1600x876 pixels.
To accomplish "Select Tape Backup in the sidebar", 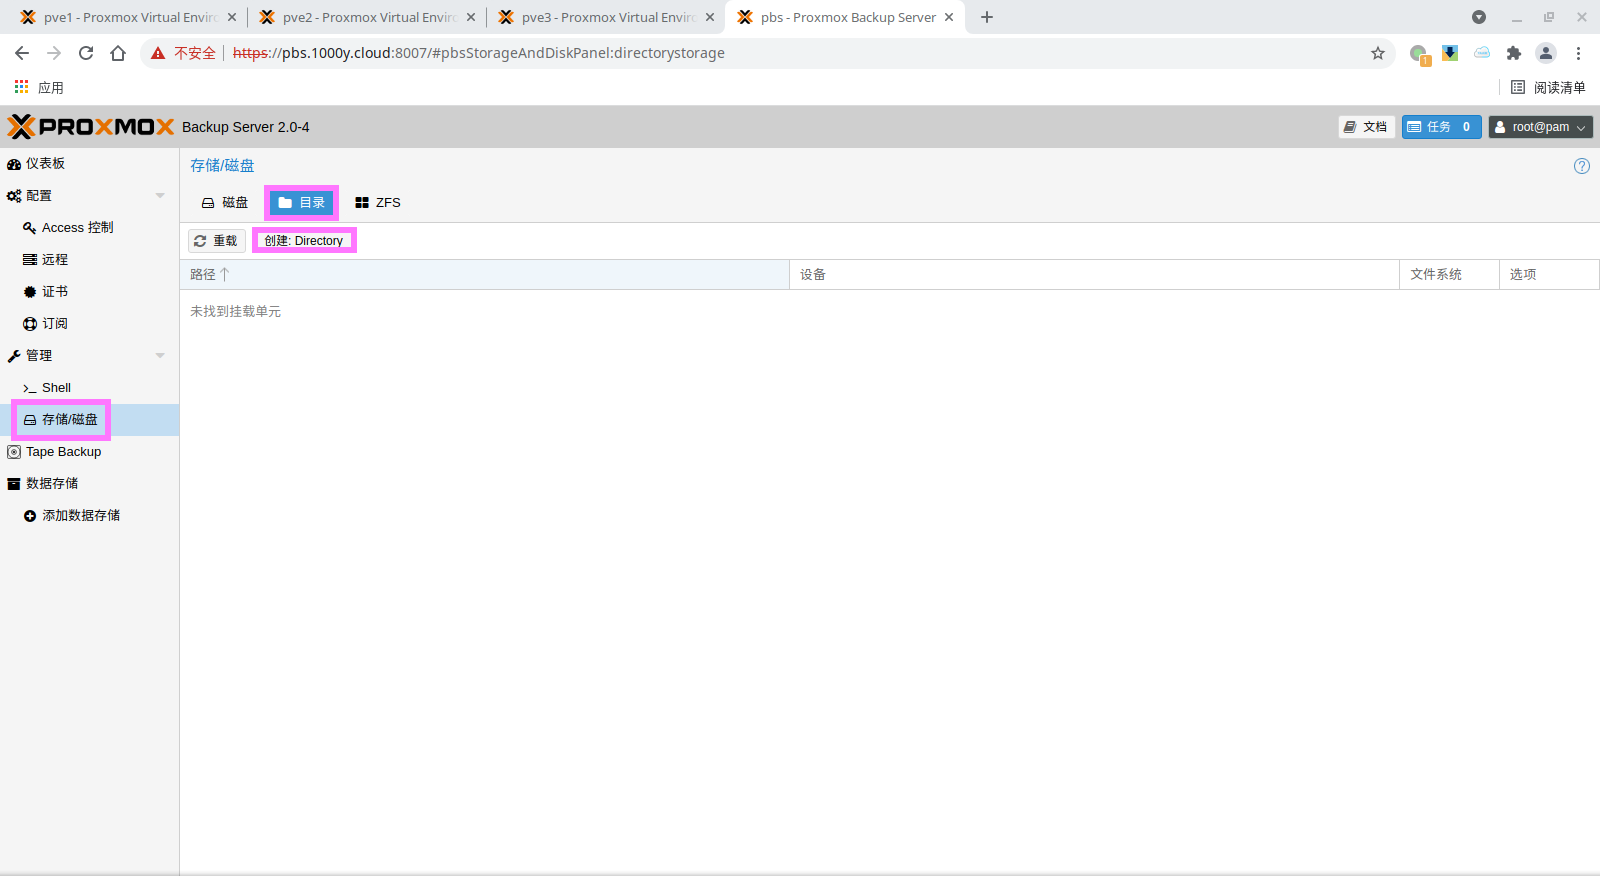I will pyautogui.click(x=63, y=452).
